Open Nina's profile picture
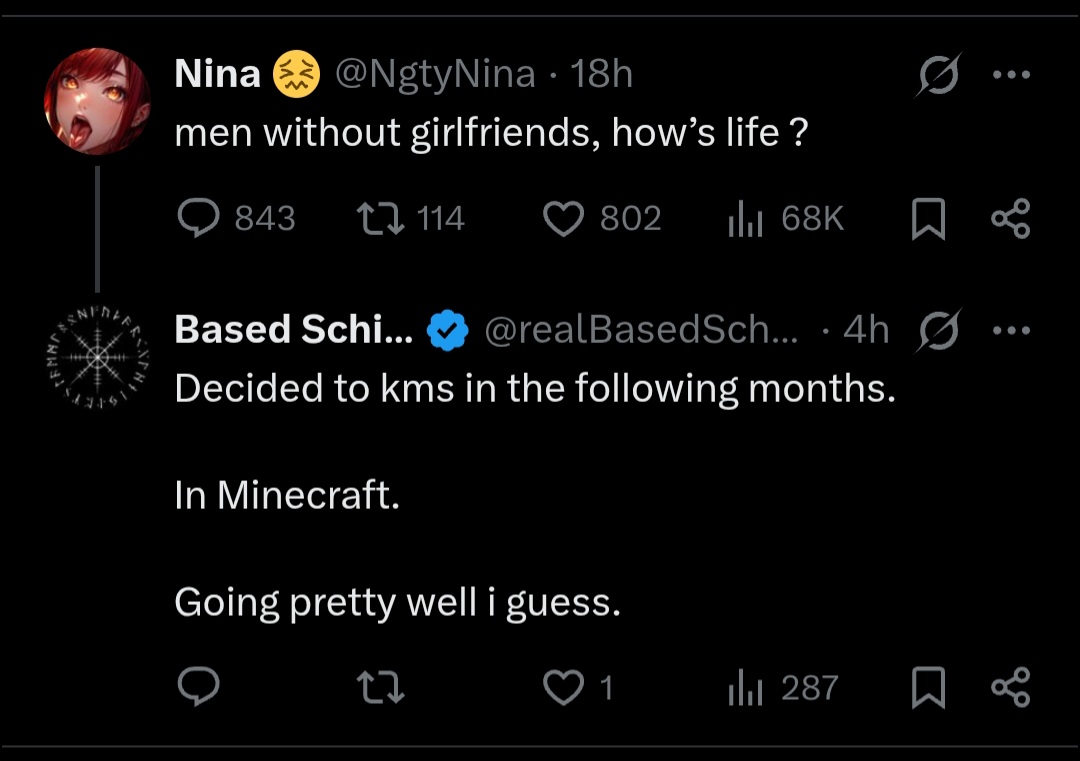 coord(96,100)
